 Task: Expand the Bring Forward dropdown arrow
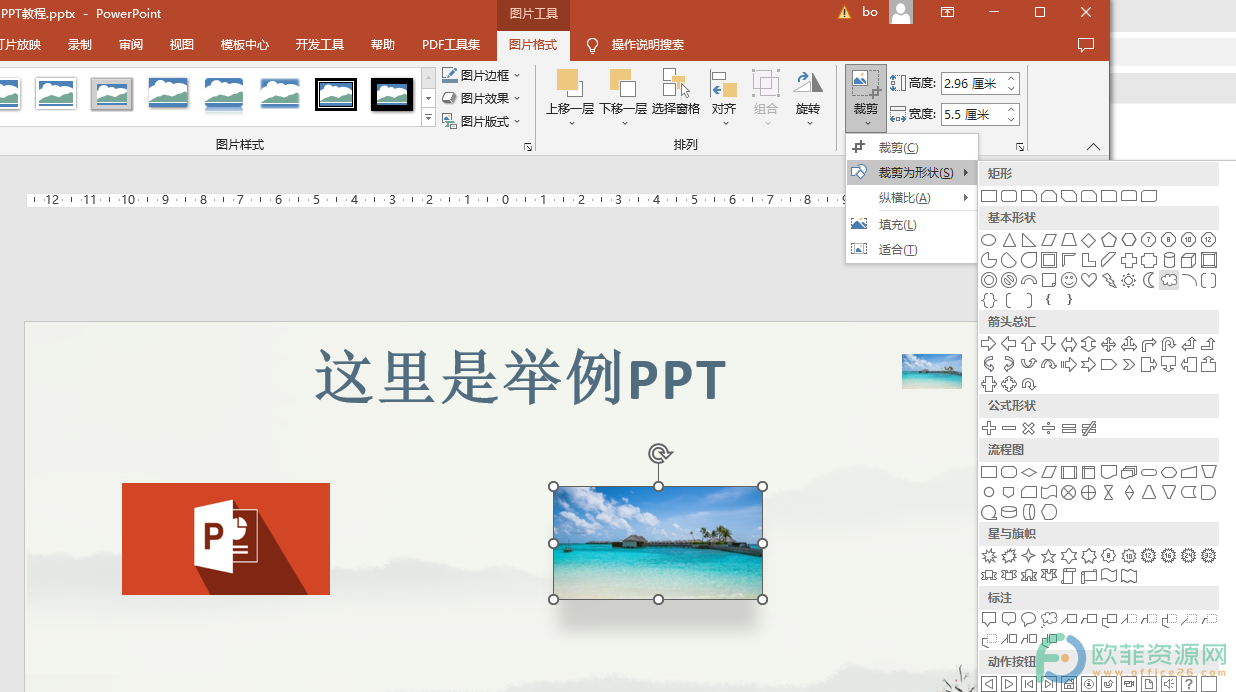click(x=570, y=123)
